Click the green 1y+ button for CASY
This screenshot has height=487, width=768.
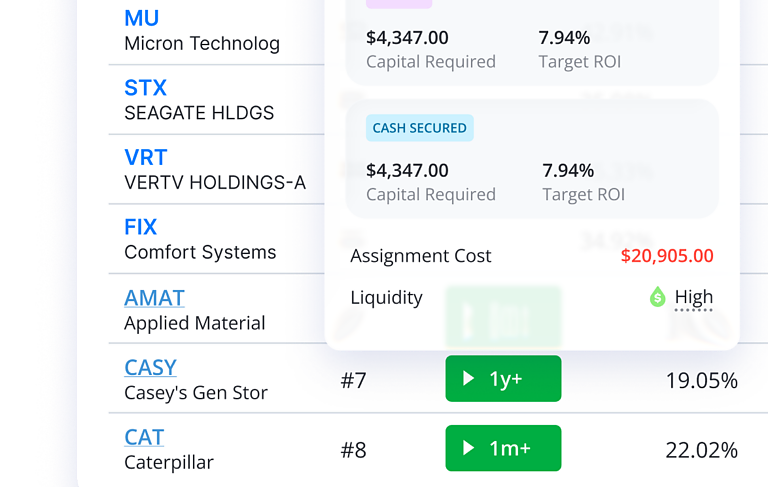point(503,379)
